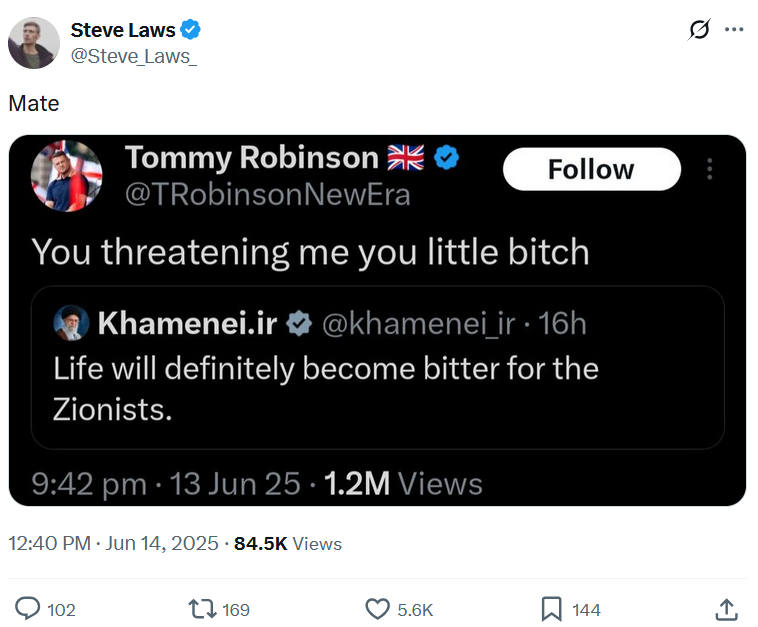View the 84.5K Views analytics
758x627 pixels.
tap(288, 543)
